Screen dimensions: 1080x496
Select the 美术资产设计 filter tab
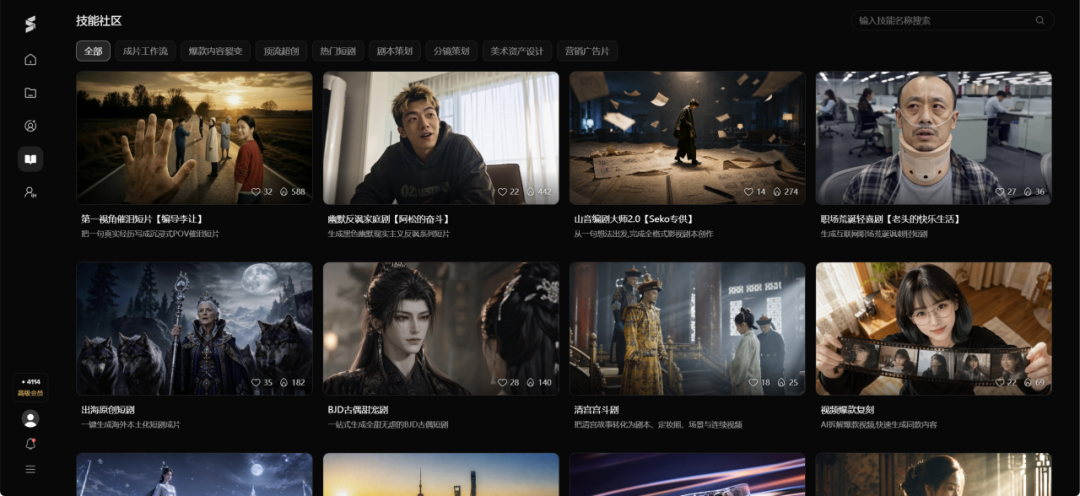click(517, 51)
